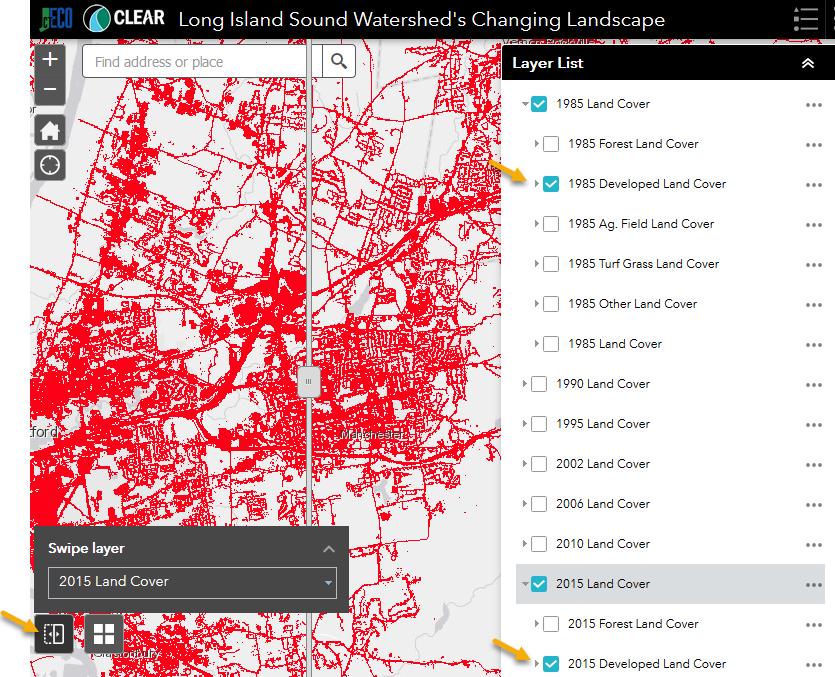835x677 pixels.
Task: Open the basemap gallery grid icon
Action: click(x=104, y=634)
